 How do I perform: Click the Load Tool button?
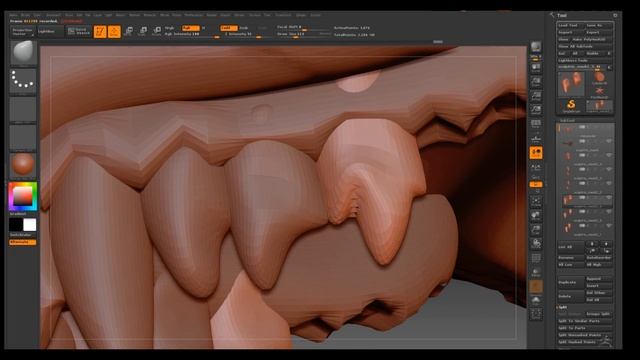[570, 25]
